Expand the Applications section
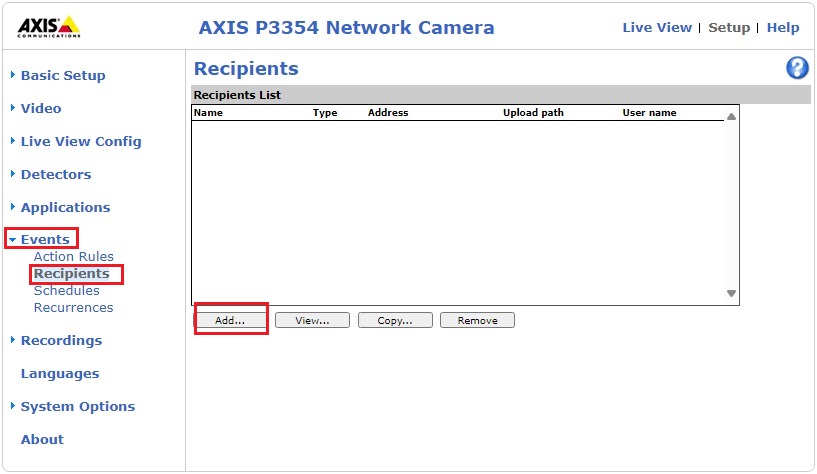The width and height of the screenshot is (817, 474). coord(65,207)
